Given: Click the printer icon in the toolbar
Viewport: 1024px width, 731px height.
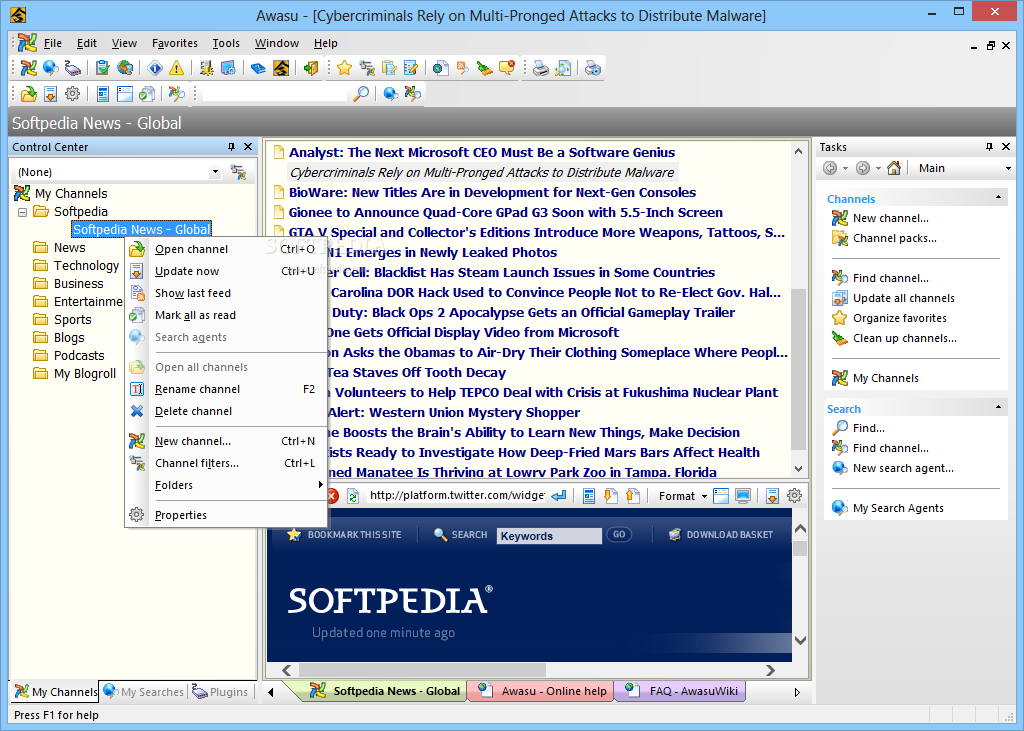Looking at the screenshot, I should pyautogui.click(x=541, y=68).
